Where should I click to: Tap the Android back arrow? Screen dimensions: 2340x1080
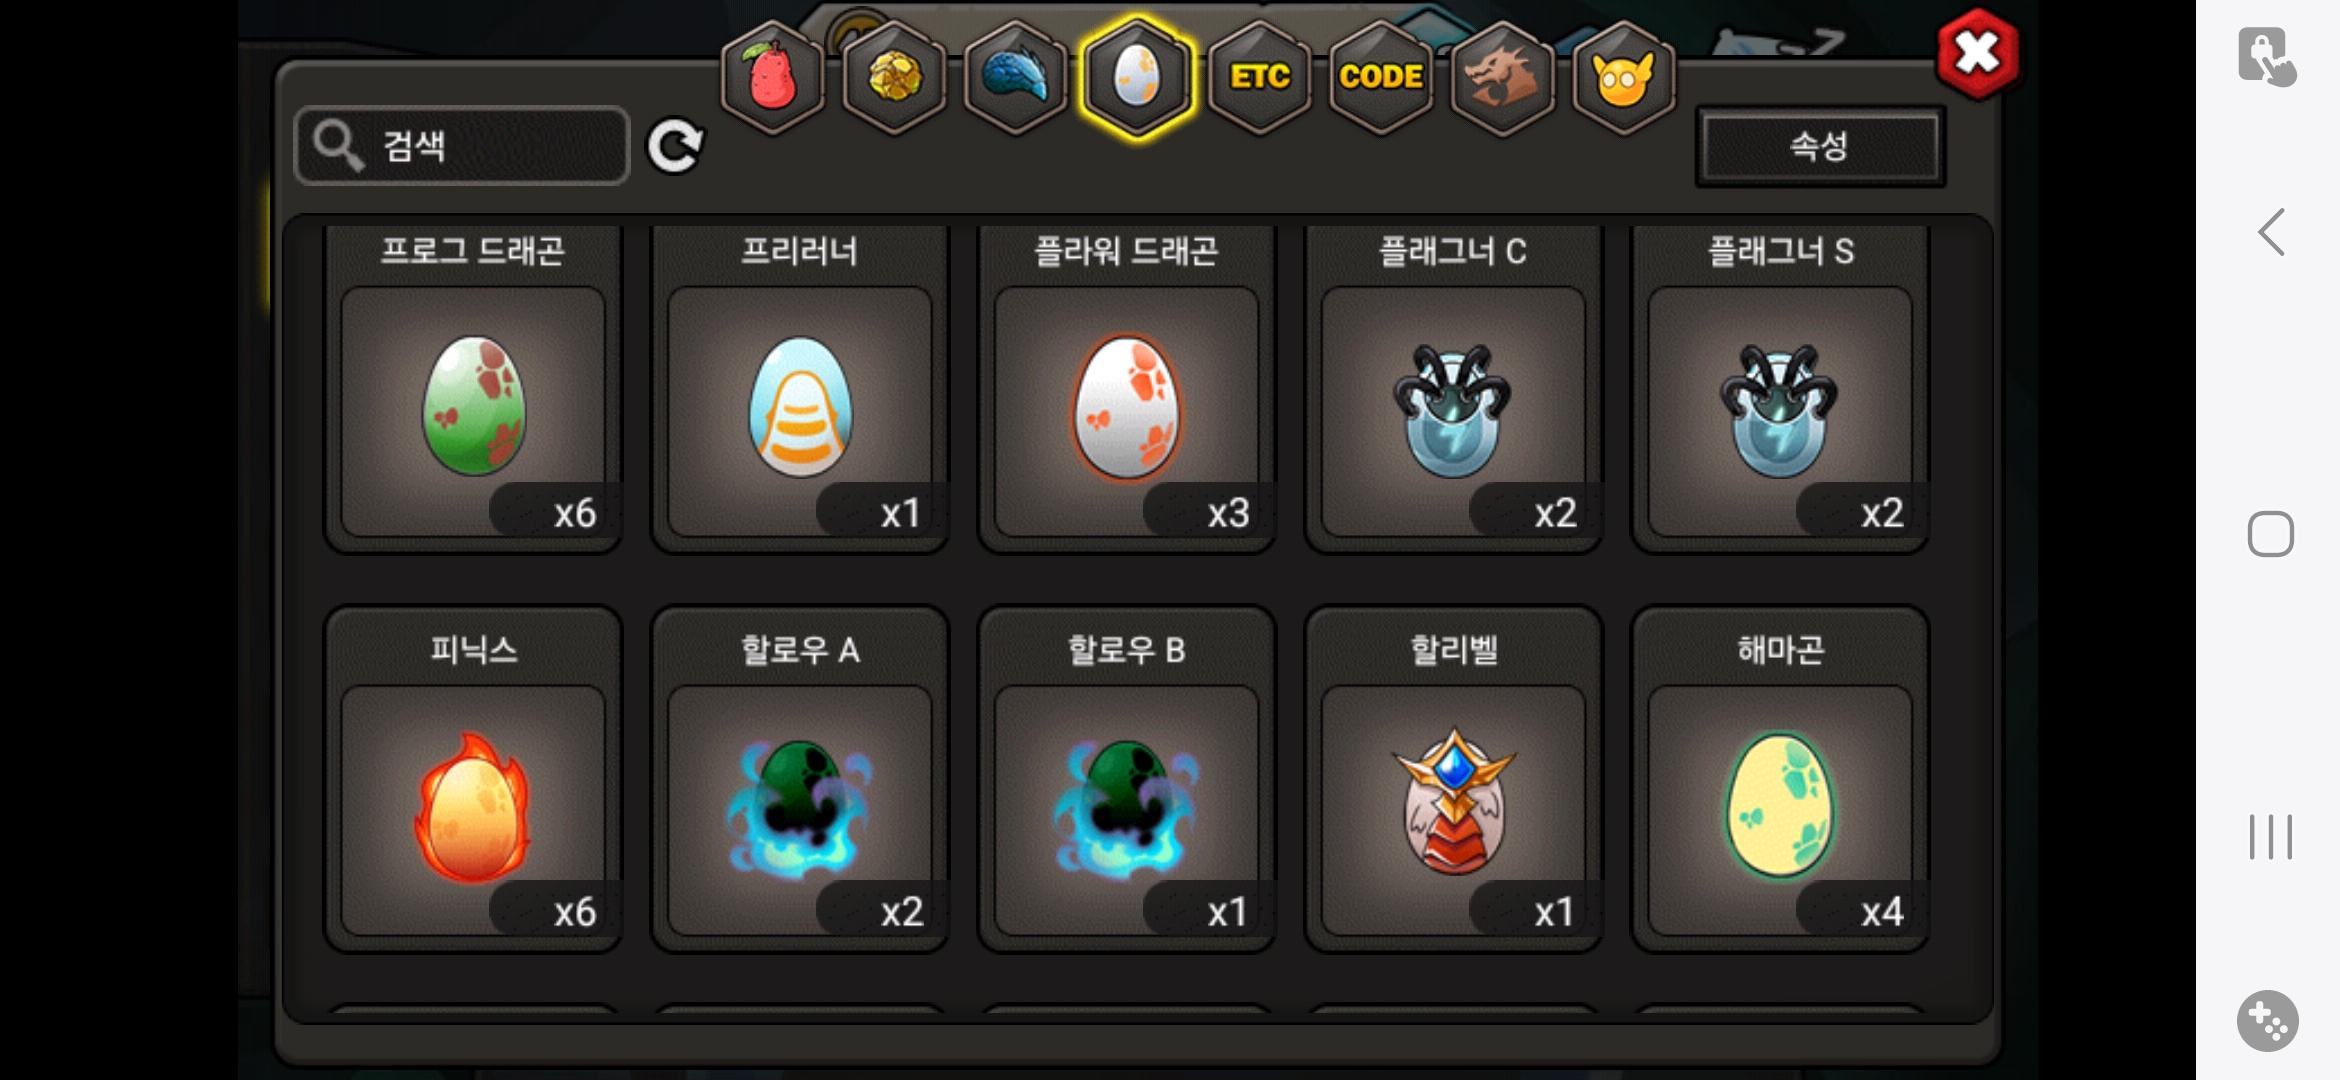point(2271,232)
